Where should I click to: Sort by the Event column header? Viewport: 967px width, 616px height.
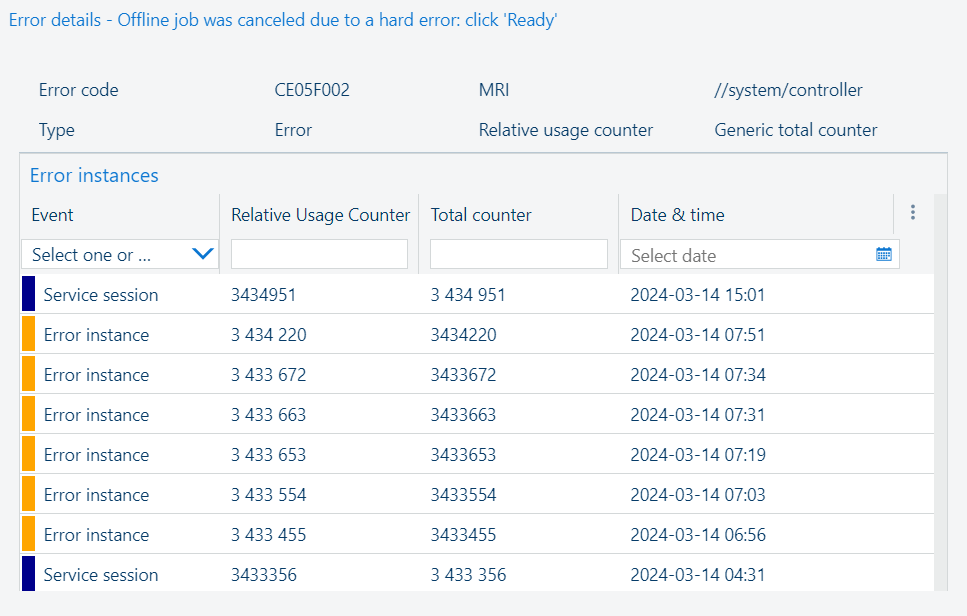(53, 215)
